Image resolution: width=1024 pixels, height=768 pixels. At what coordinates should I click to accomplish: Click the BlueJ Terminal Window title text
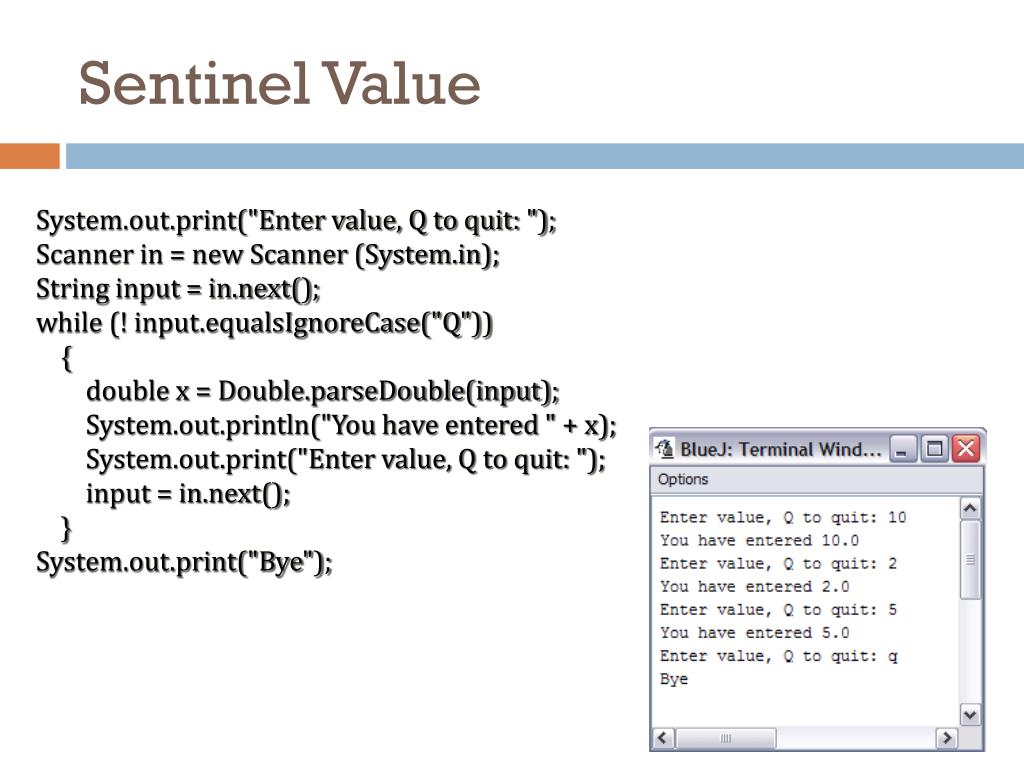point(780,449)
